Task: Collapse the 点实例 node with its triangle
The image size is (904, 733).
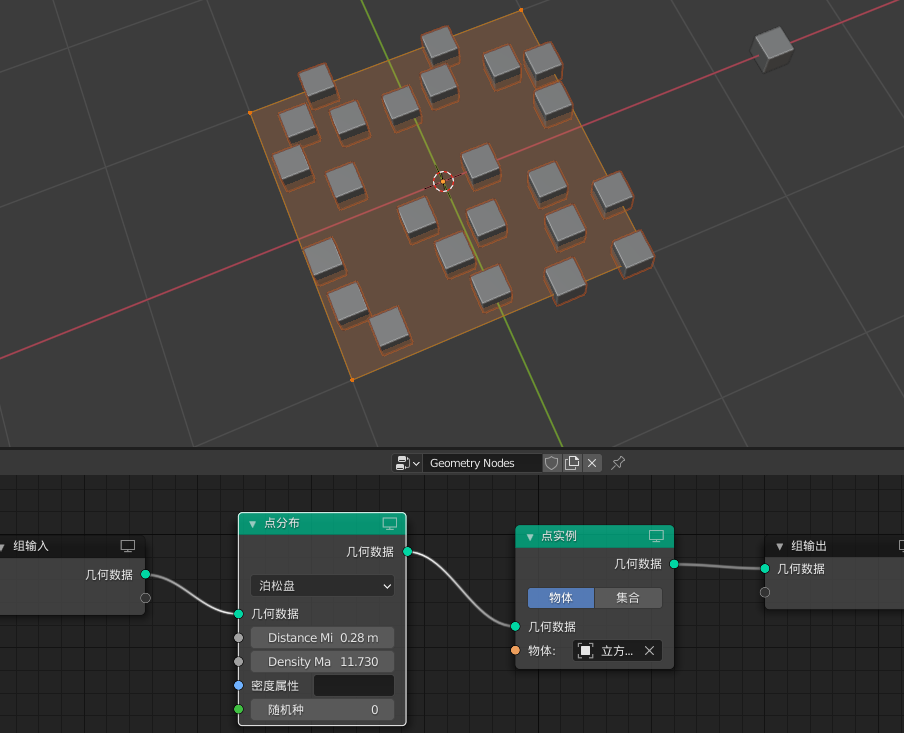Action: click(x=529, y=537)
